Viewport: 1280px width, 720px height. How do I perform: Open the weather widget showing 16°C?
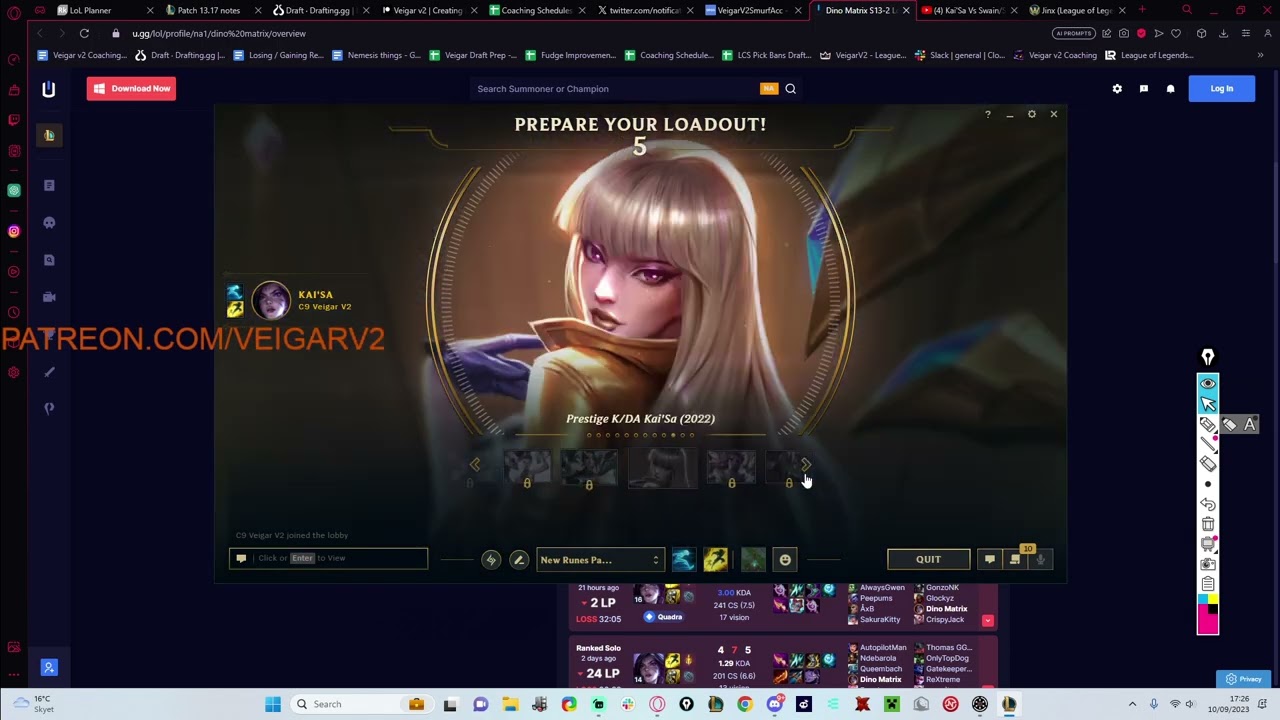33,704
